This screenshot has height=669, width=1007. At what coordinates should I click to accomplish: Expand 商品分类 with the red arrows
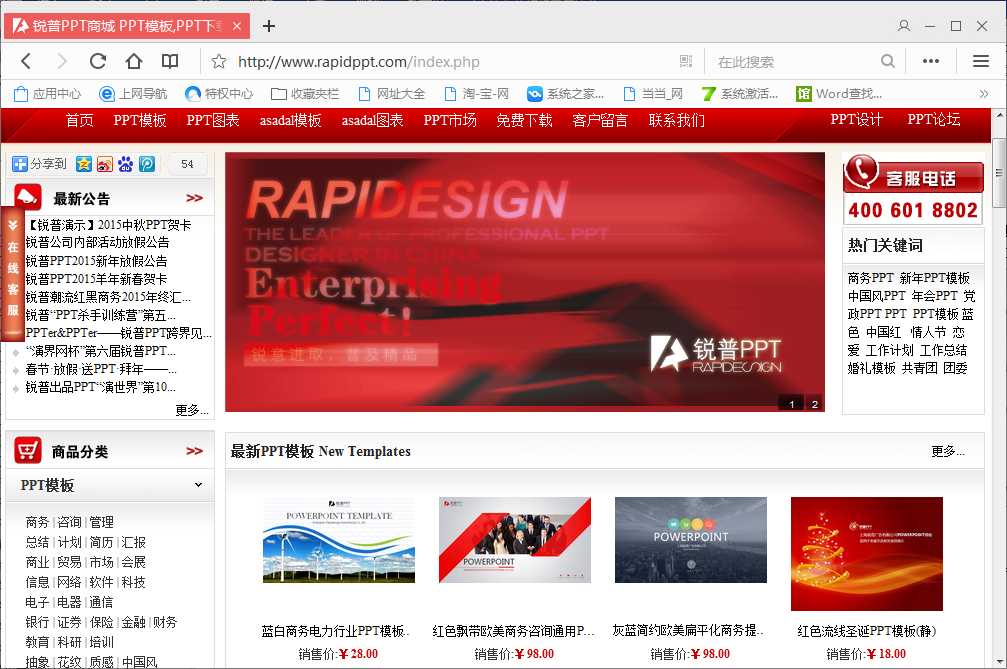195,451
